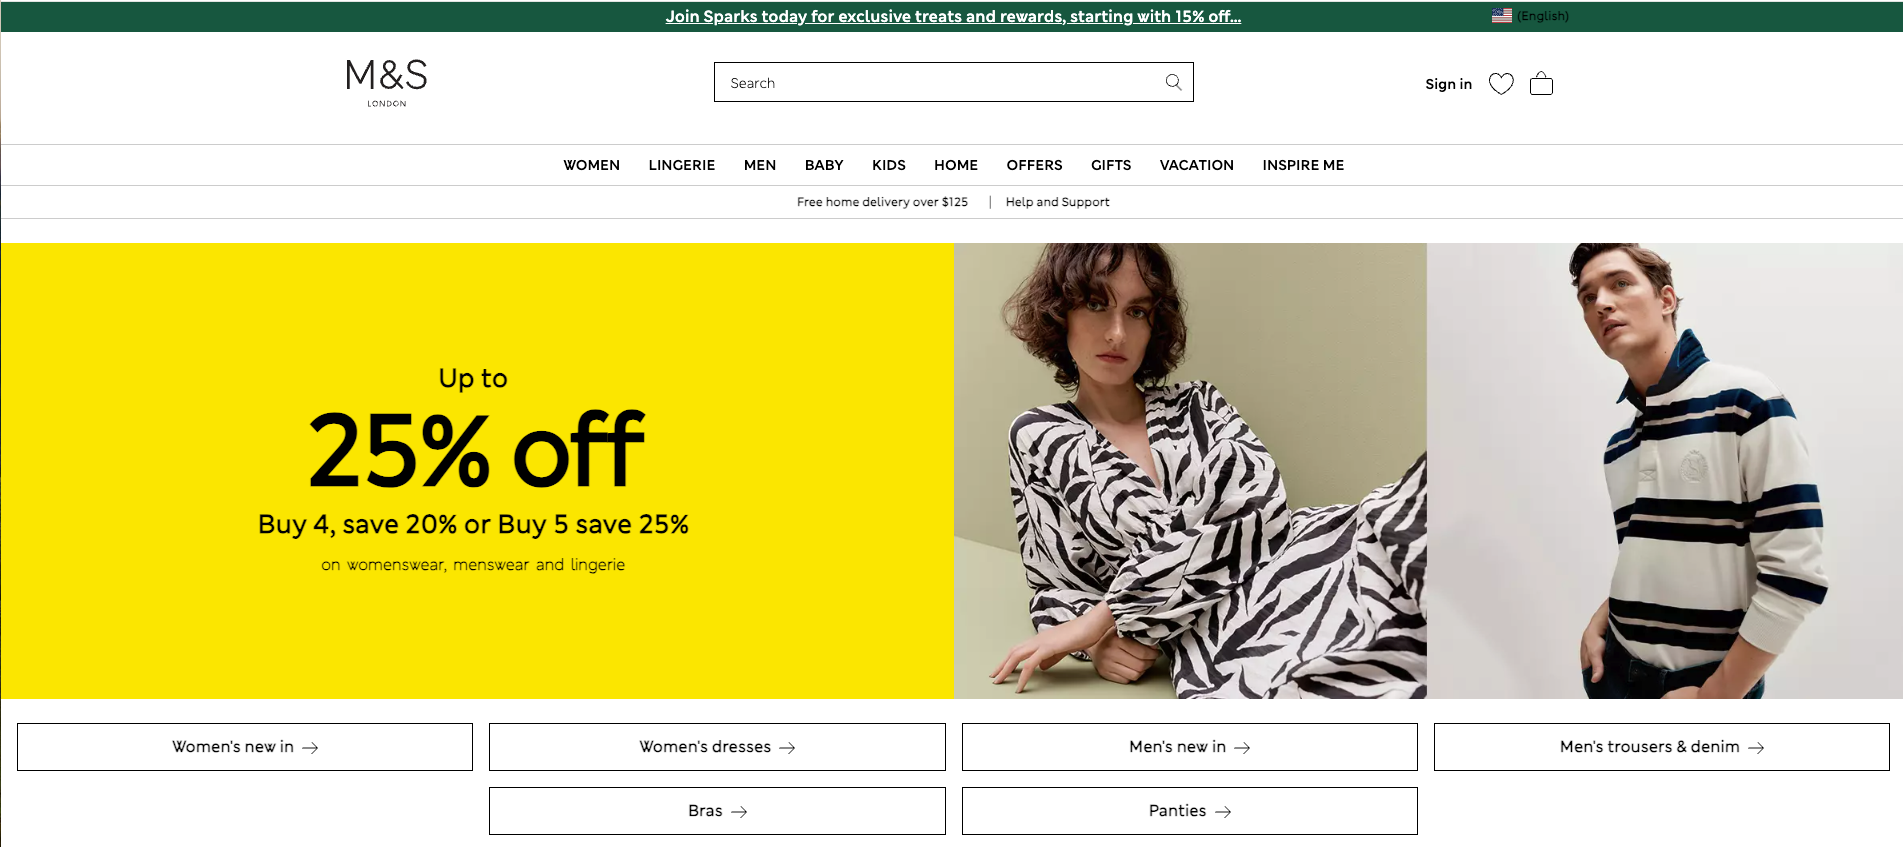The width and height of the screenshot is (1903, 847).
Task: Click the Women's new in button
Action: click(x=245, y=747)
